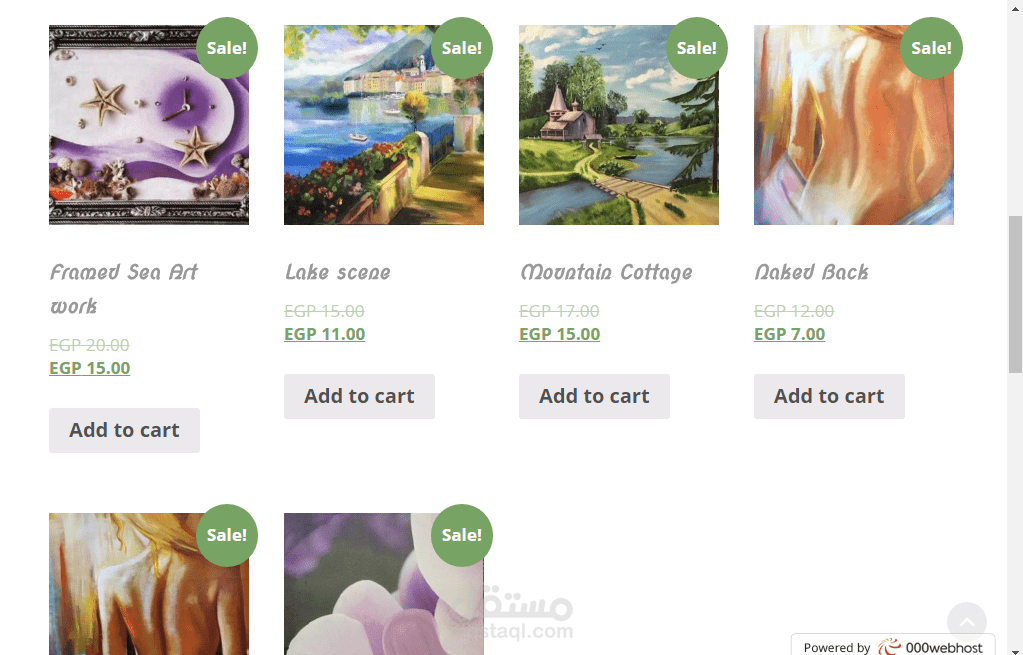Viewport: 1023px width, 655px height.
Task: Open the Framed Sea Art work title link
Action: coord(123,288)
